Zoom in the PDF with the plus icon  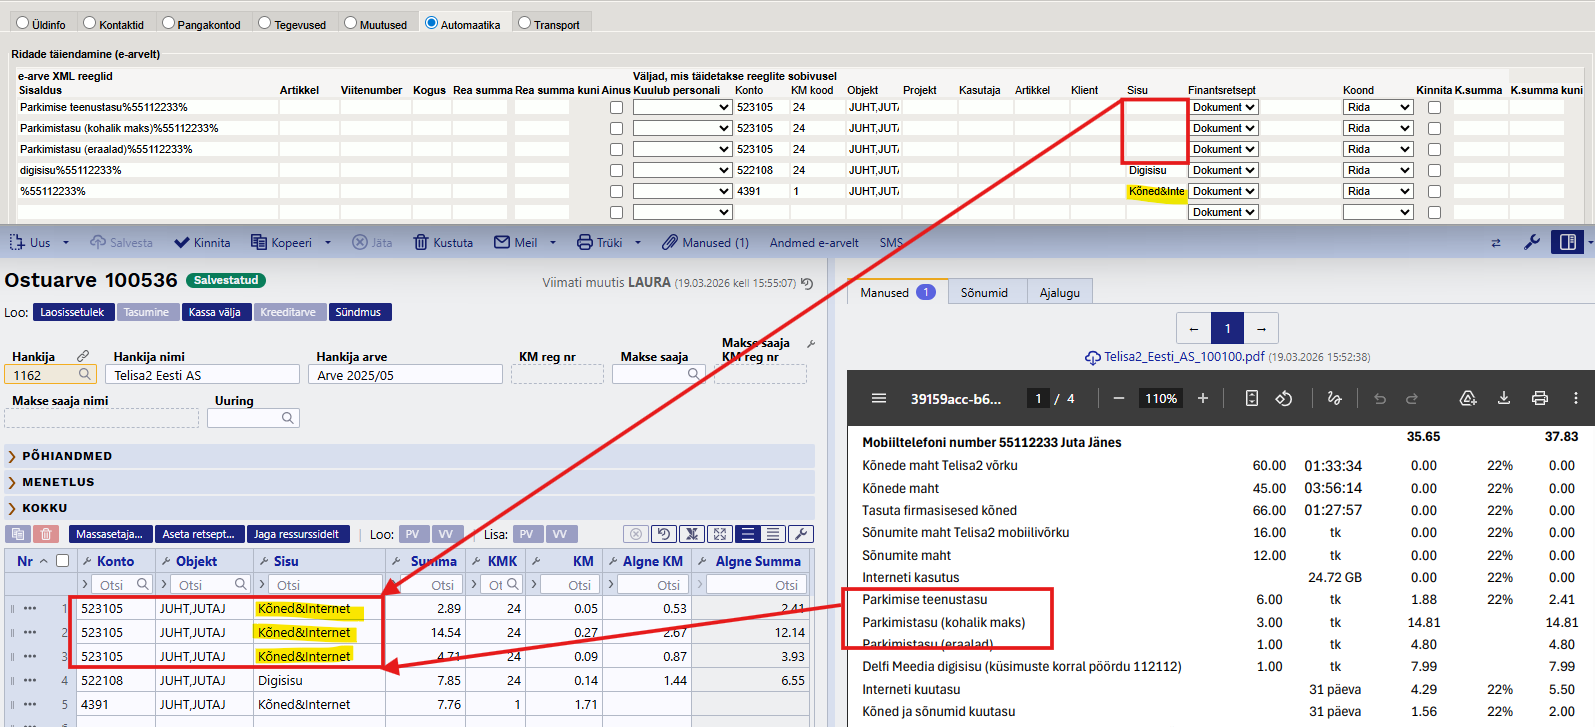[x=1203, y=398]
